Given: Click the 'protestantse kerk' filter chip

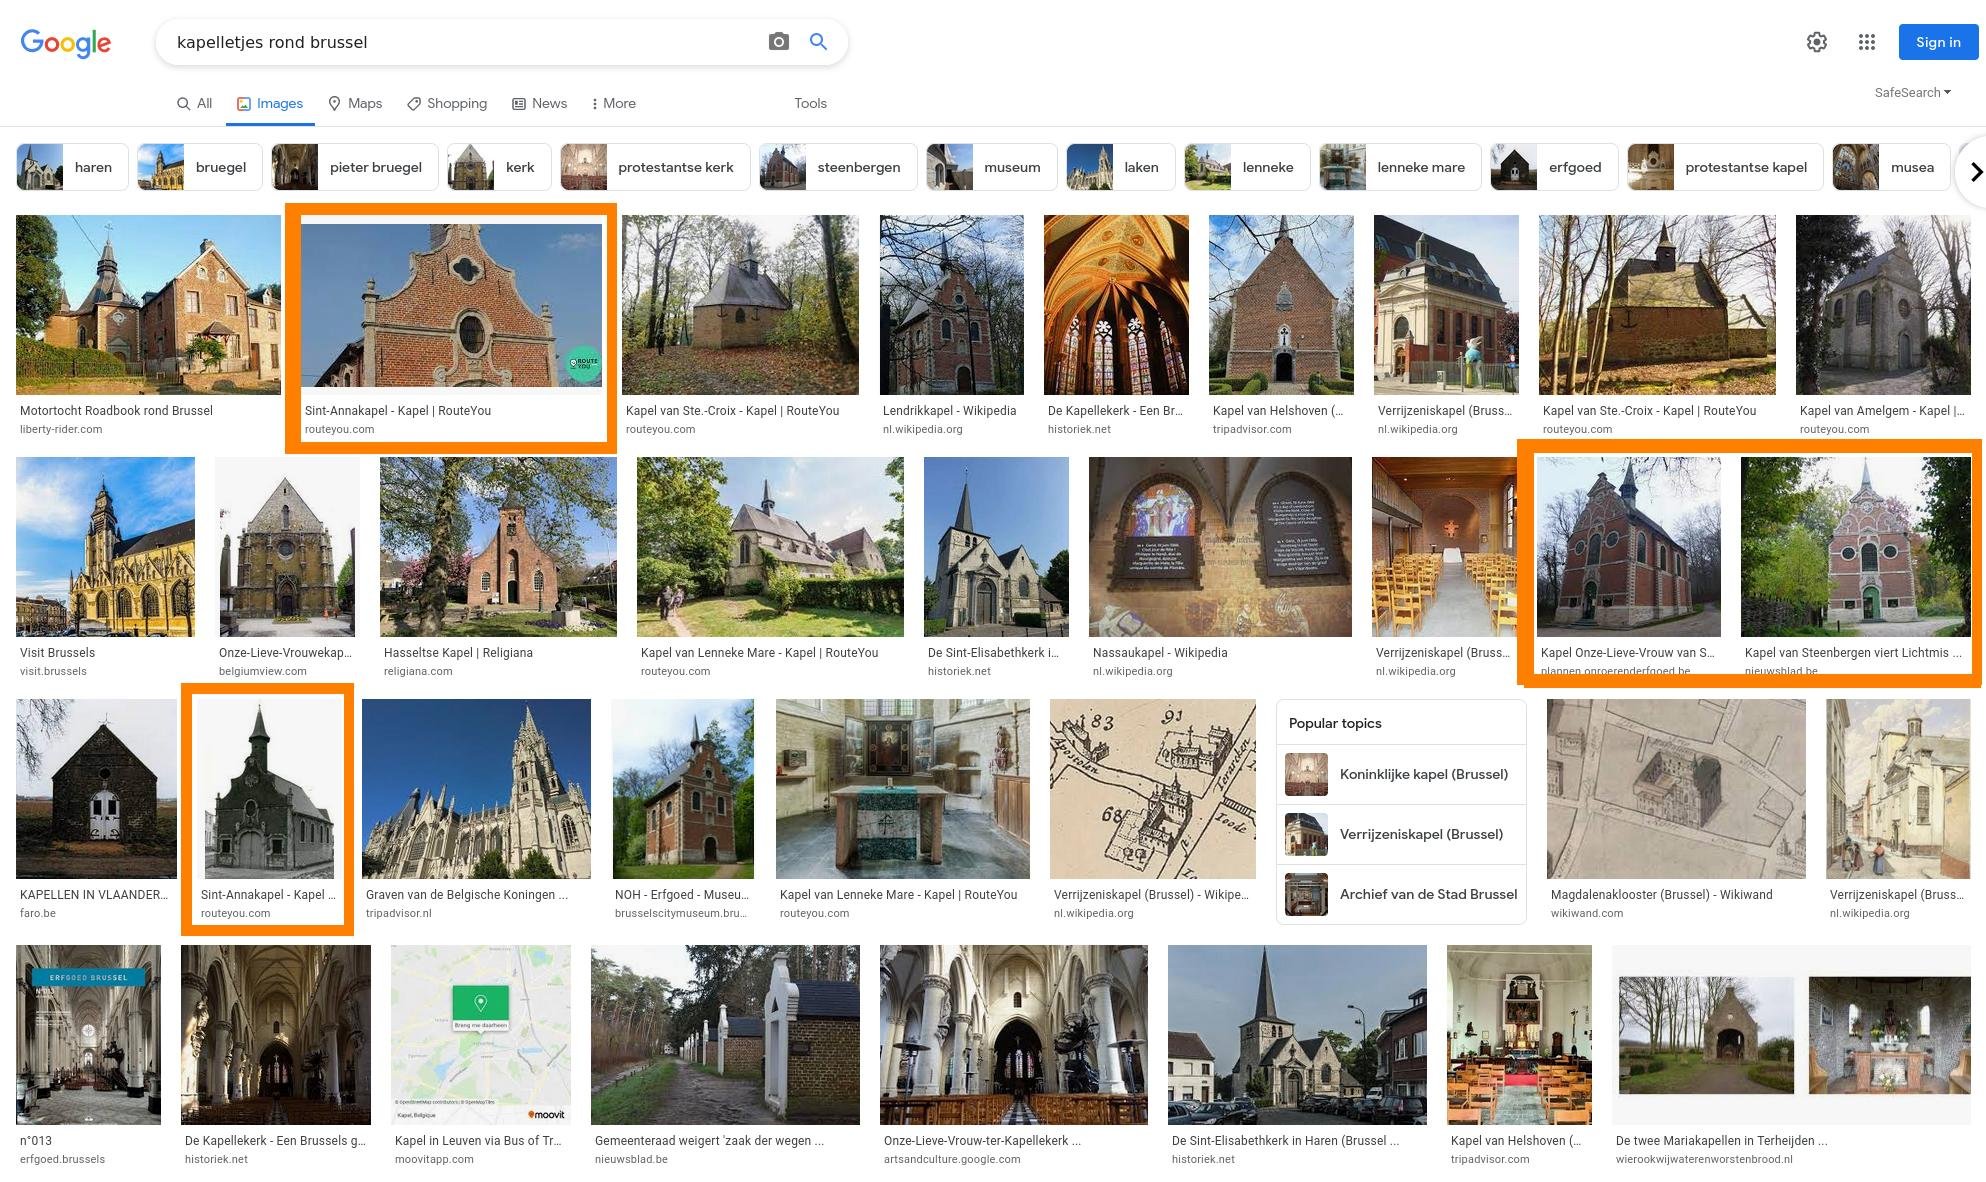Looking at the screenshot, I should [654, 167].
